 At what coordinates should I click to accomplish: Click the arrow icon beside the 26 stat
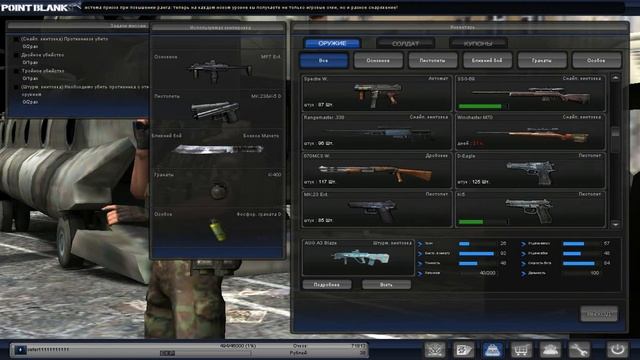420,244
